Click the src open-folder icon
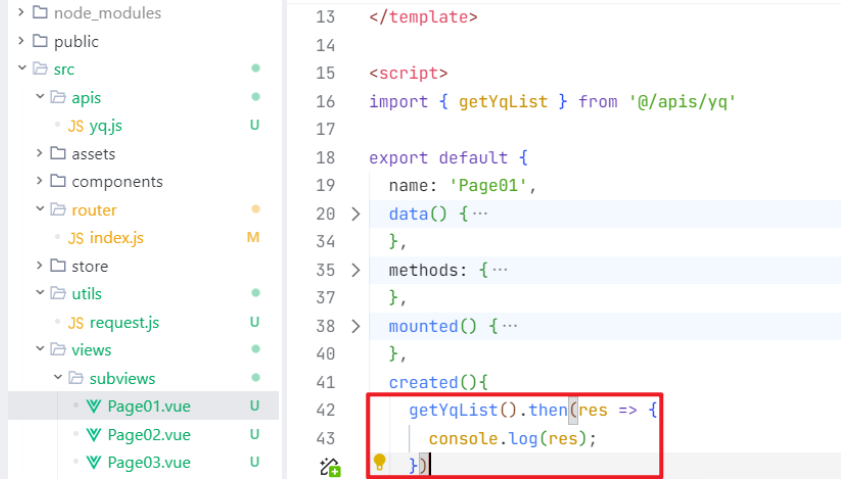This screenshot has width=841, height=498. click(40, 68)
